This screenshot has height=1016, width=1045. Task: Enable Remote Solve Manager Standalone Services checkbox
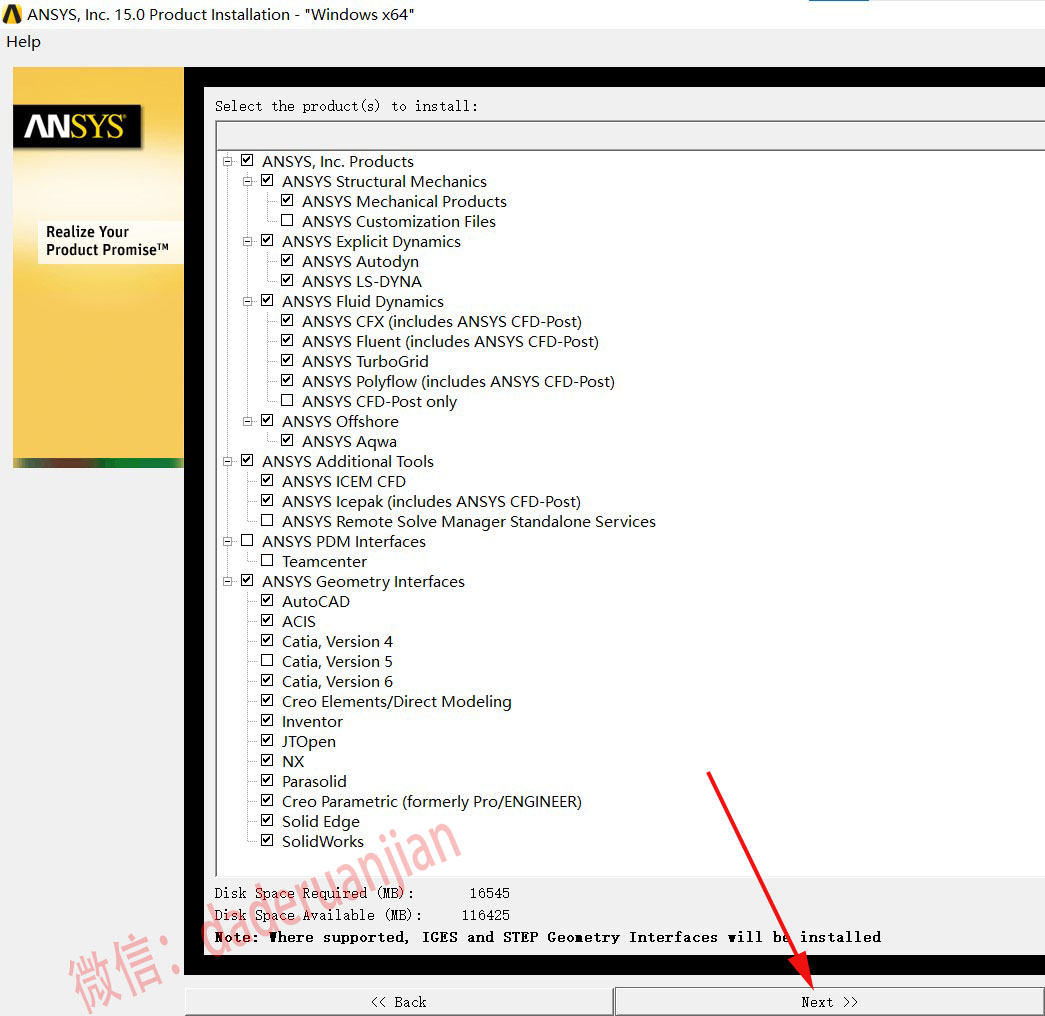click(x=267, y=521)
